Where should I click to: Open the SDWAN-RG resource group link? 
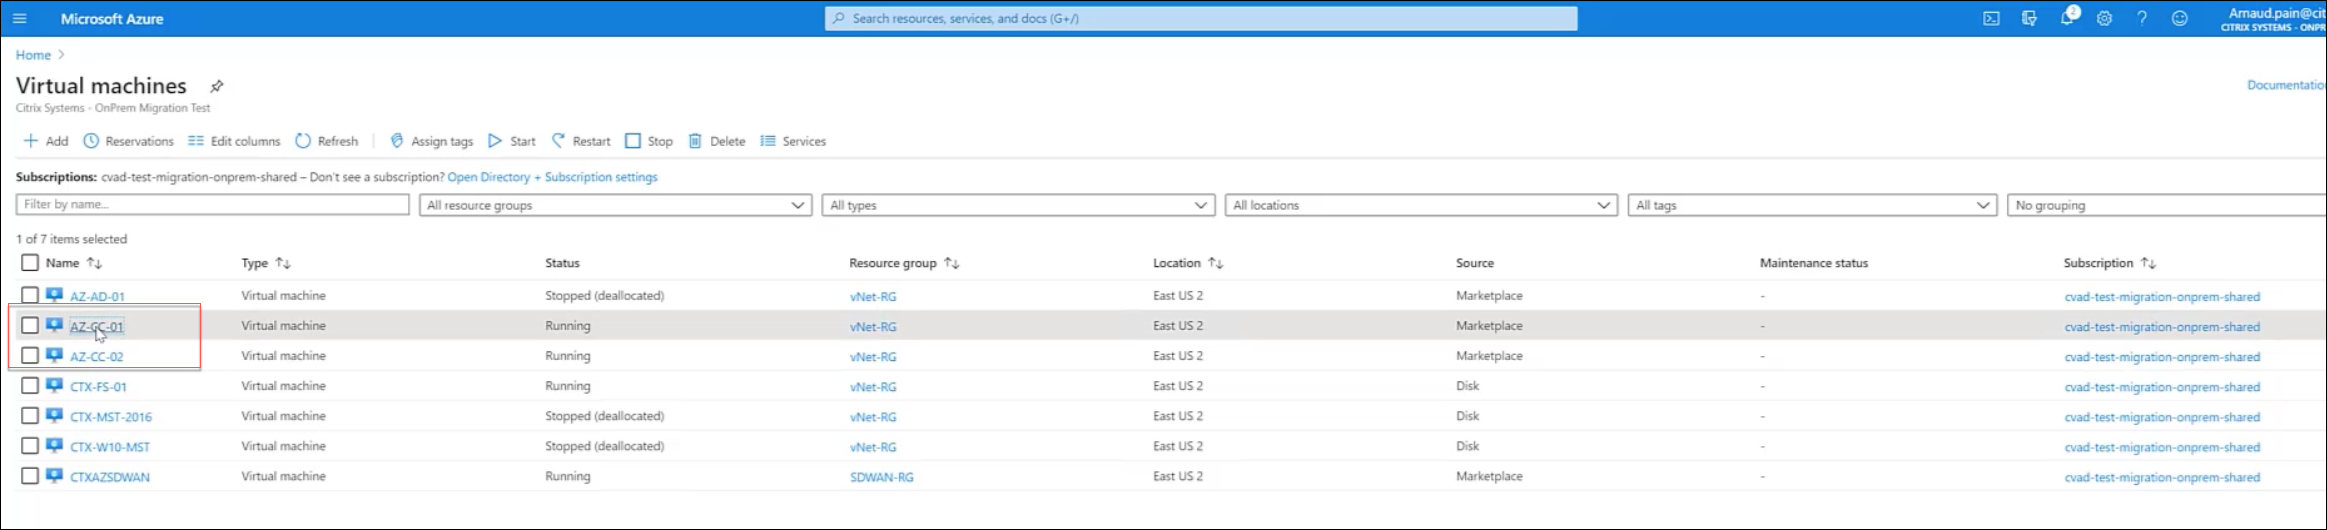(881, 477)
